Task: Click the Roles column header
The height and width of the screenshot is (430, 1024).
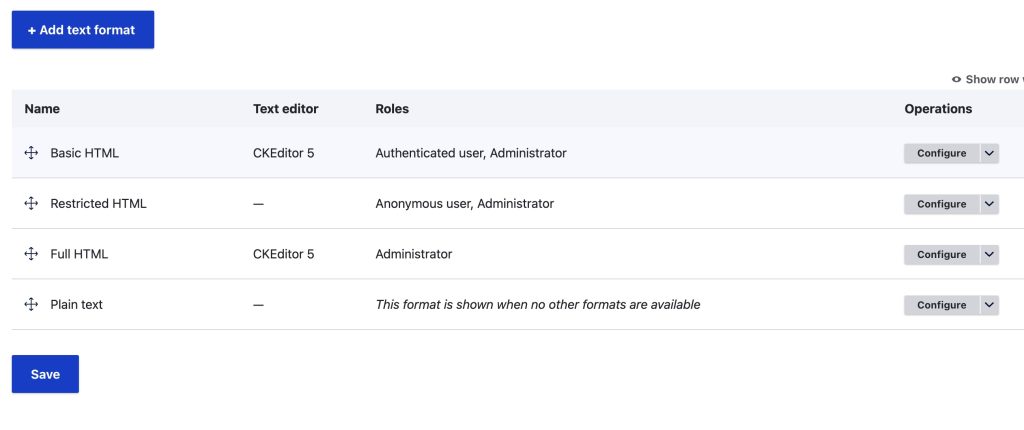Action: (392, 108)
